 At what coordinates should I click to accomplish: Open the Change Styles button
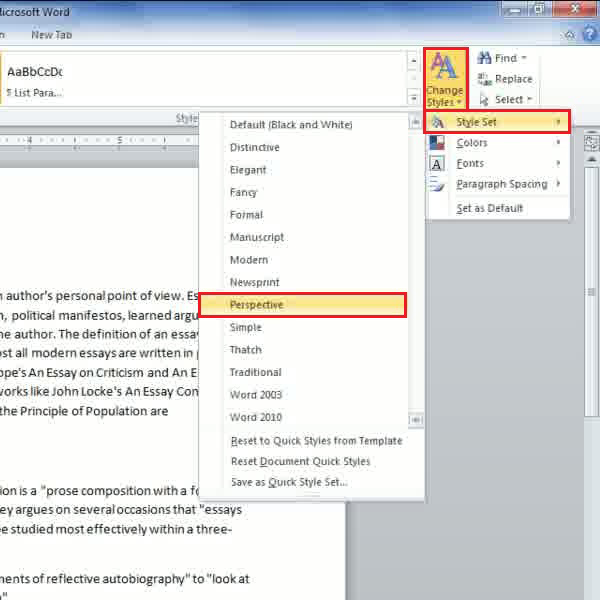click(x=445, y=79)
